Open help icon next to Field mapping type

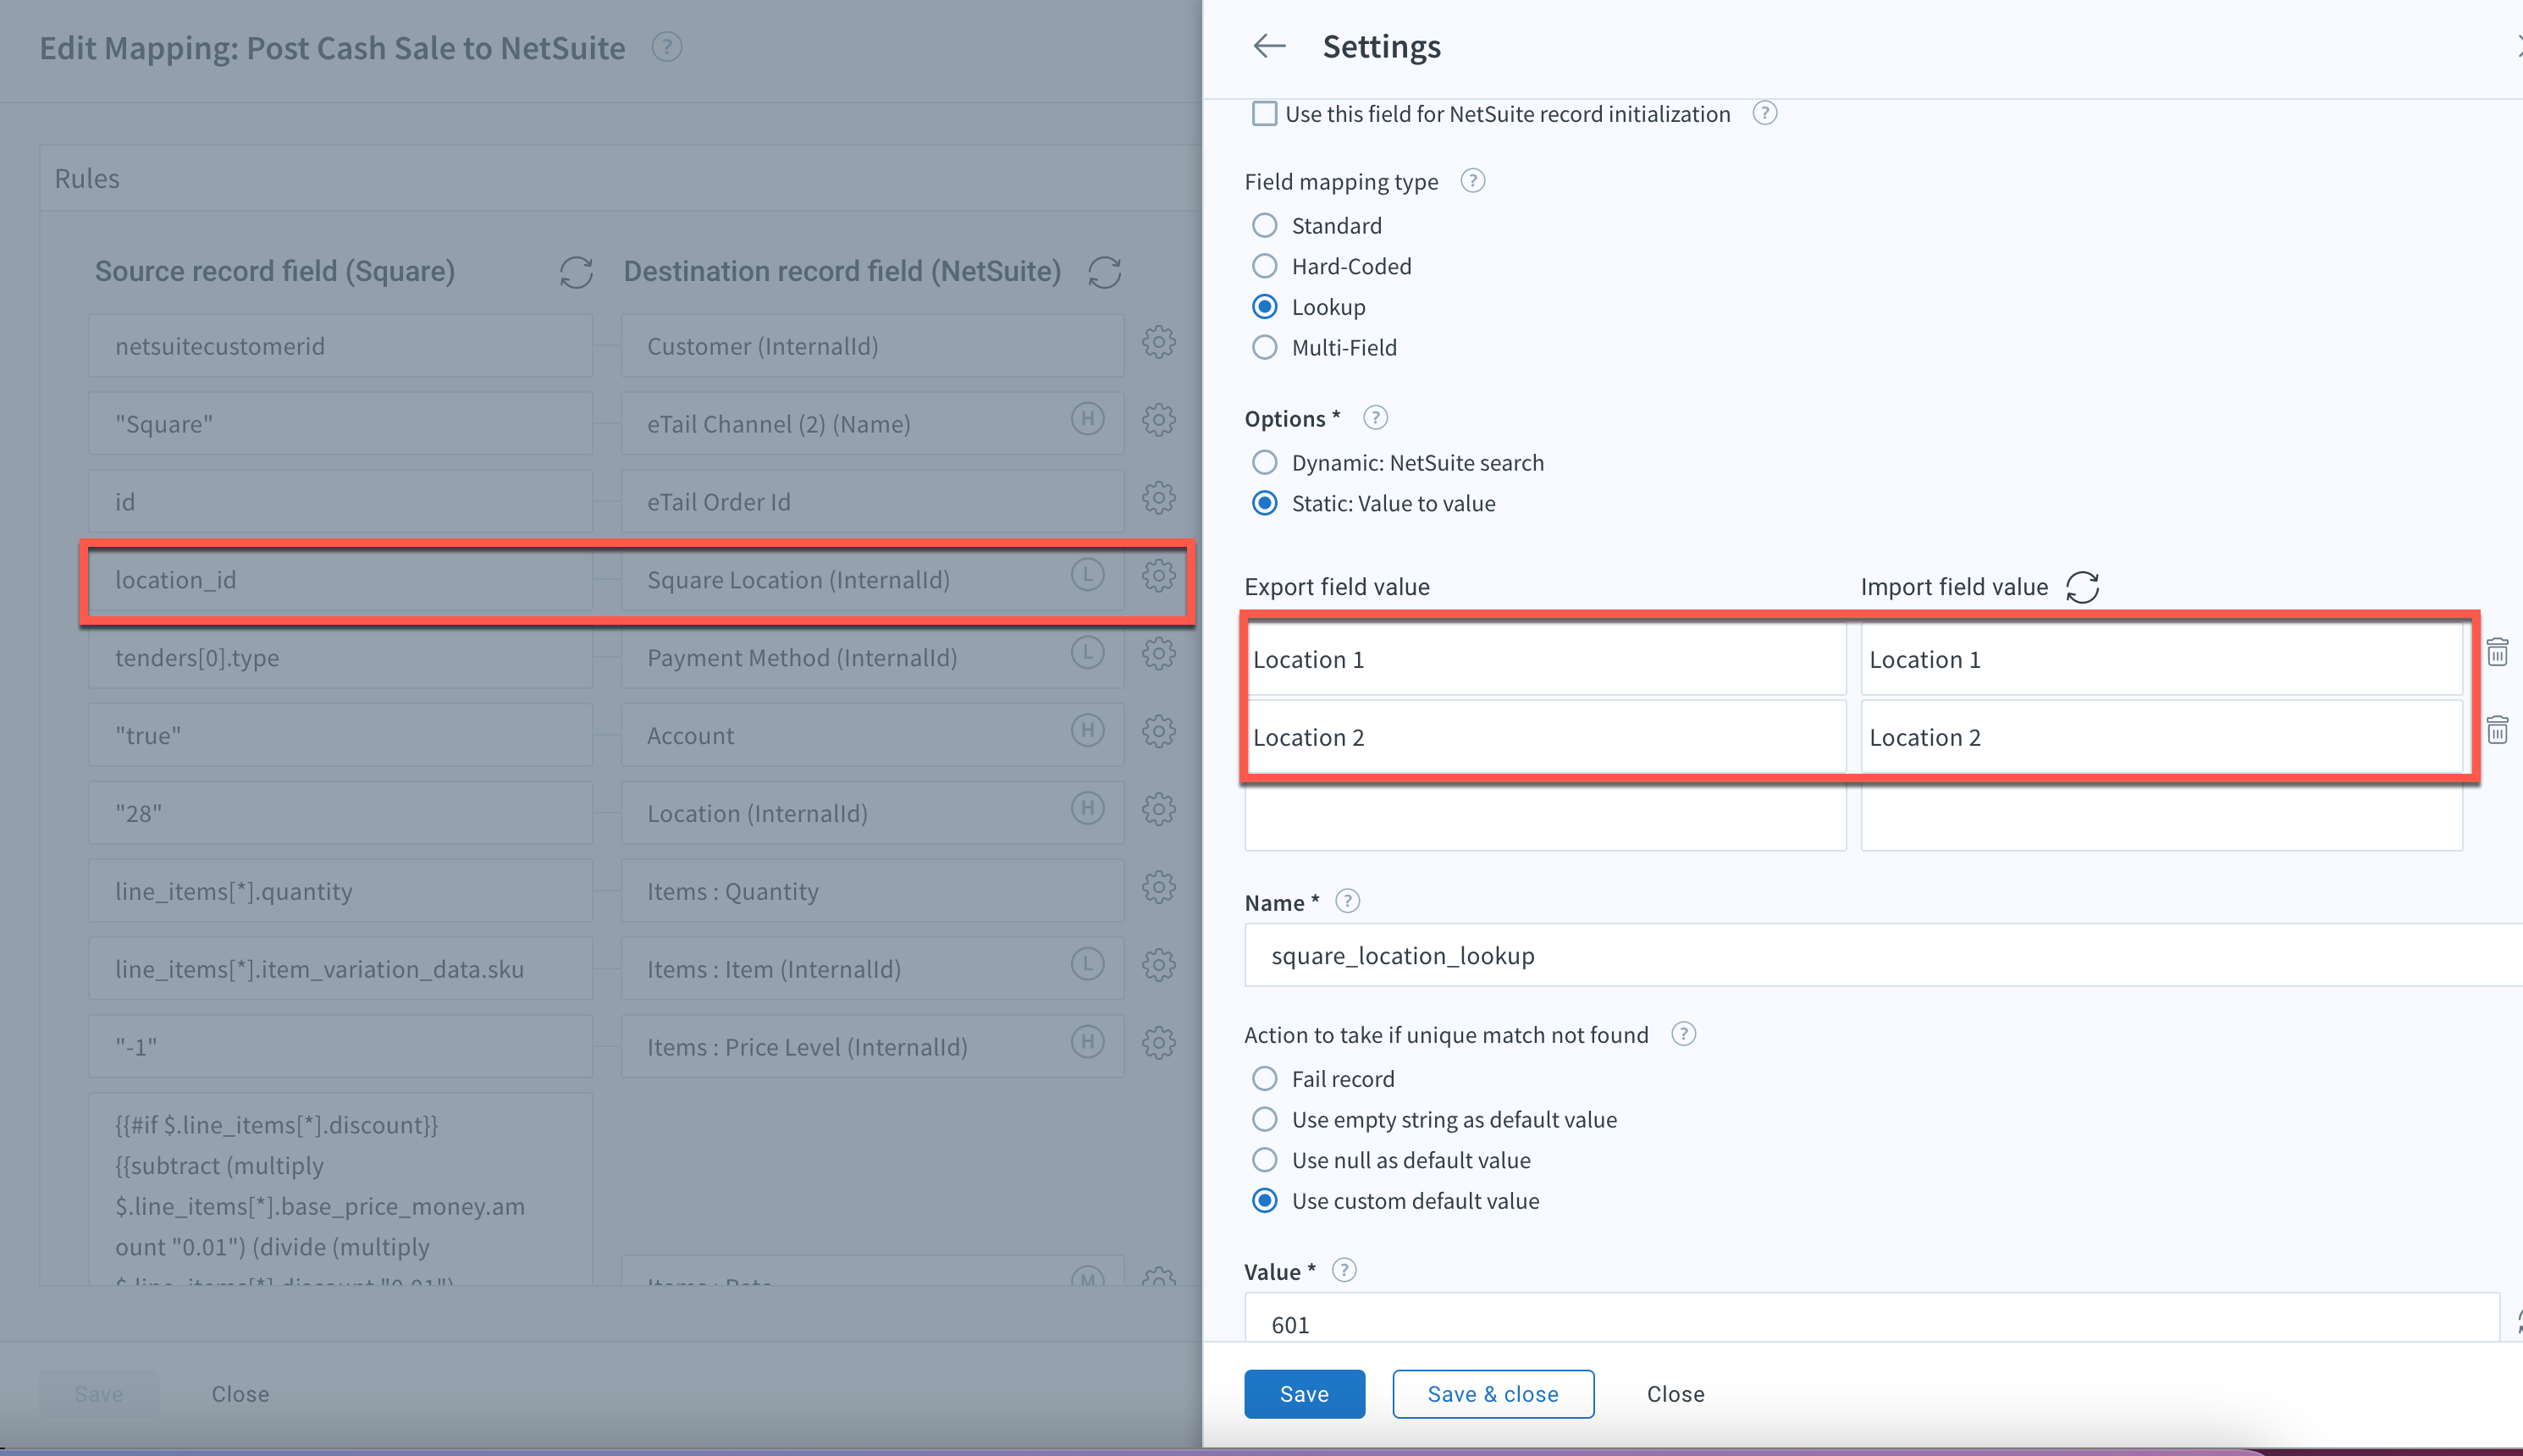1472,181
